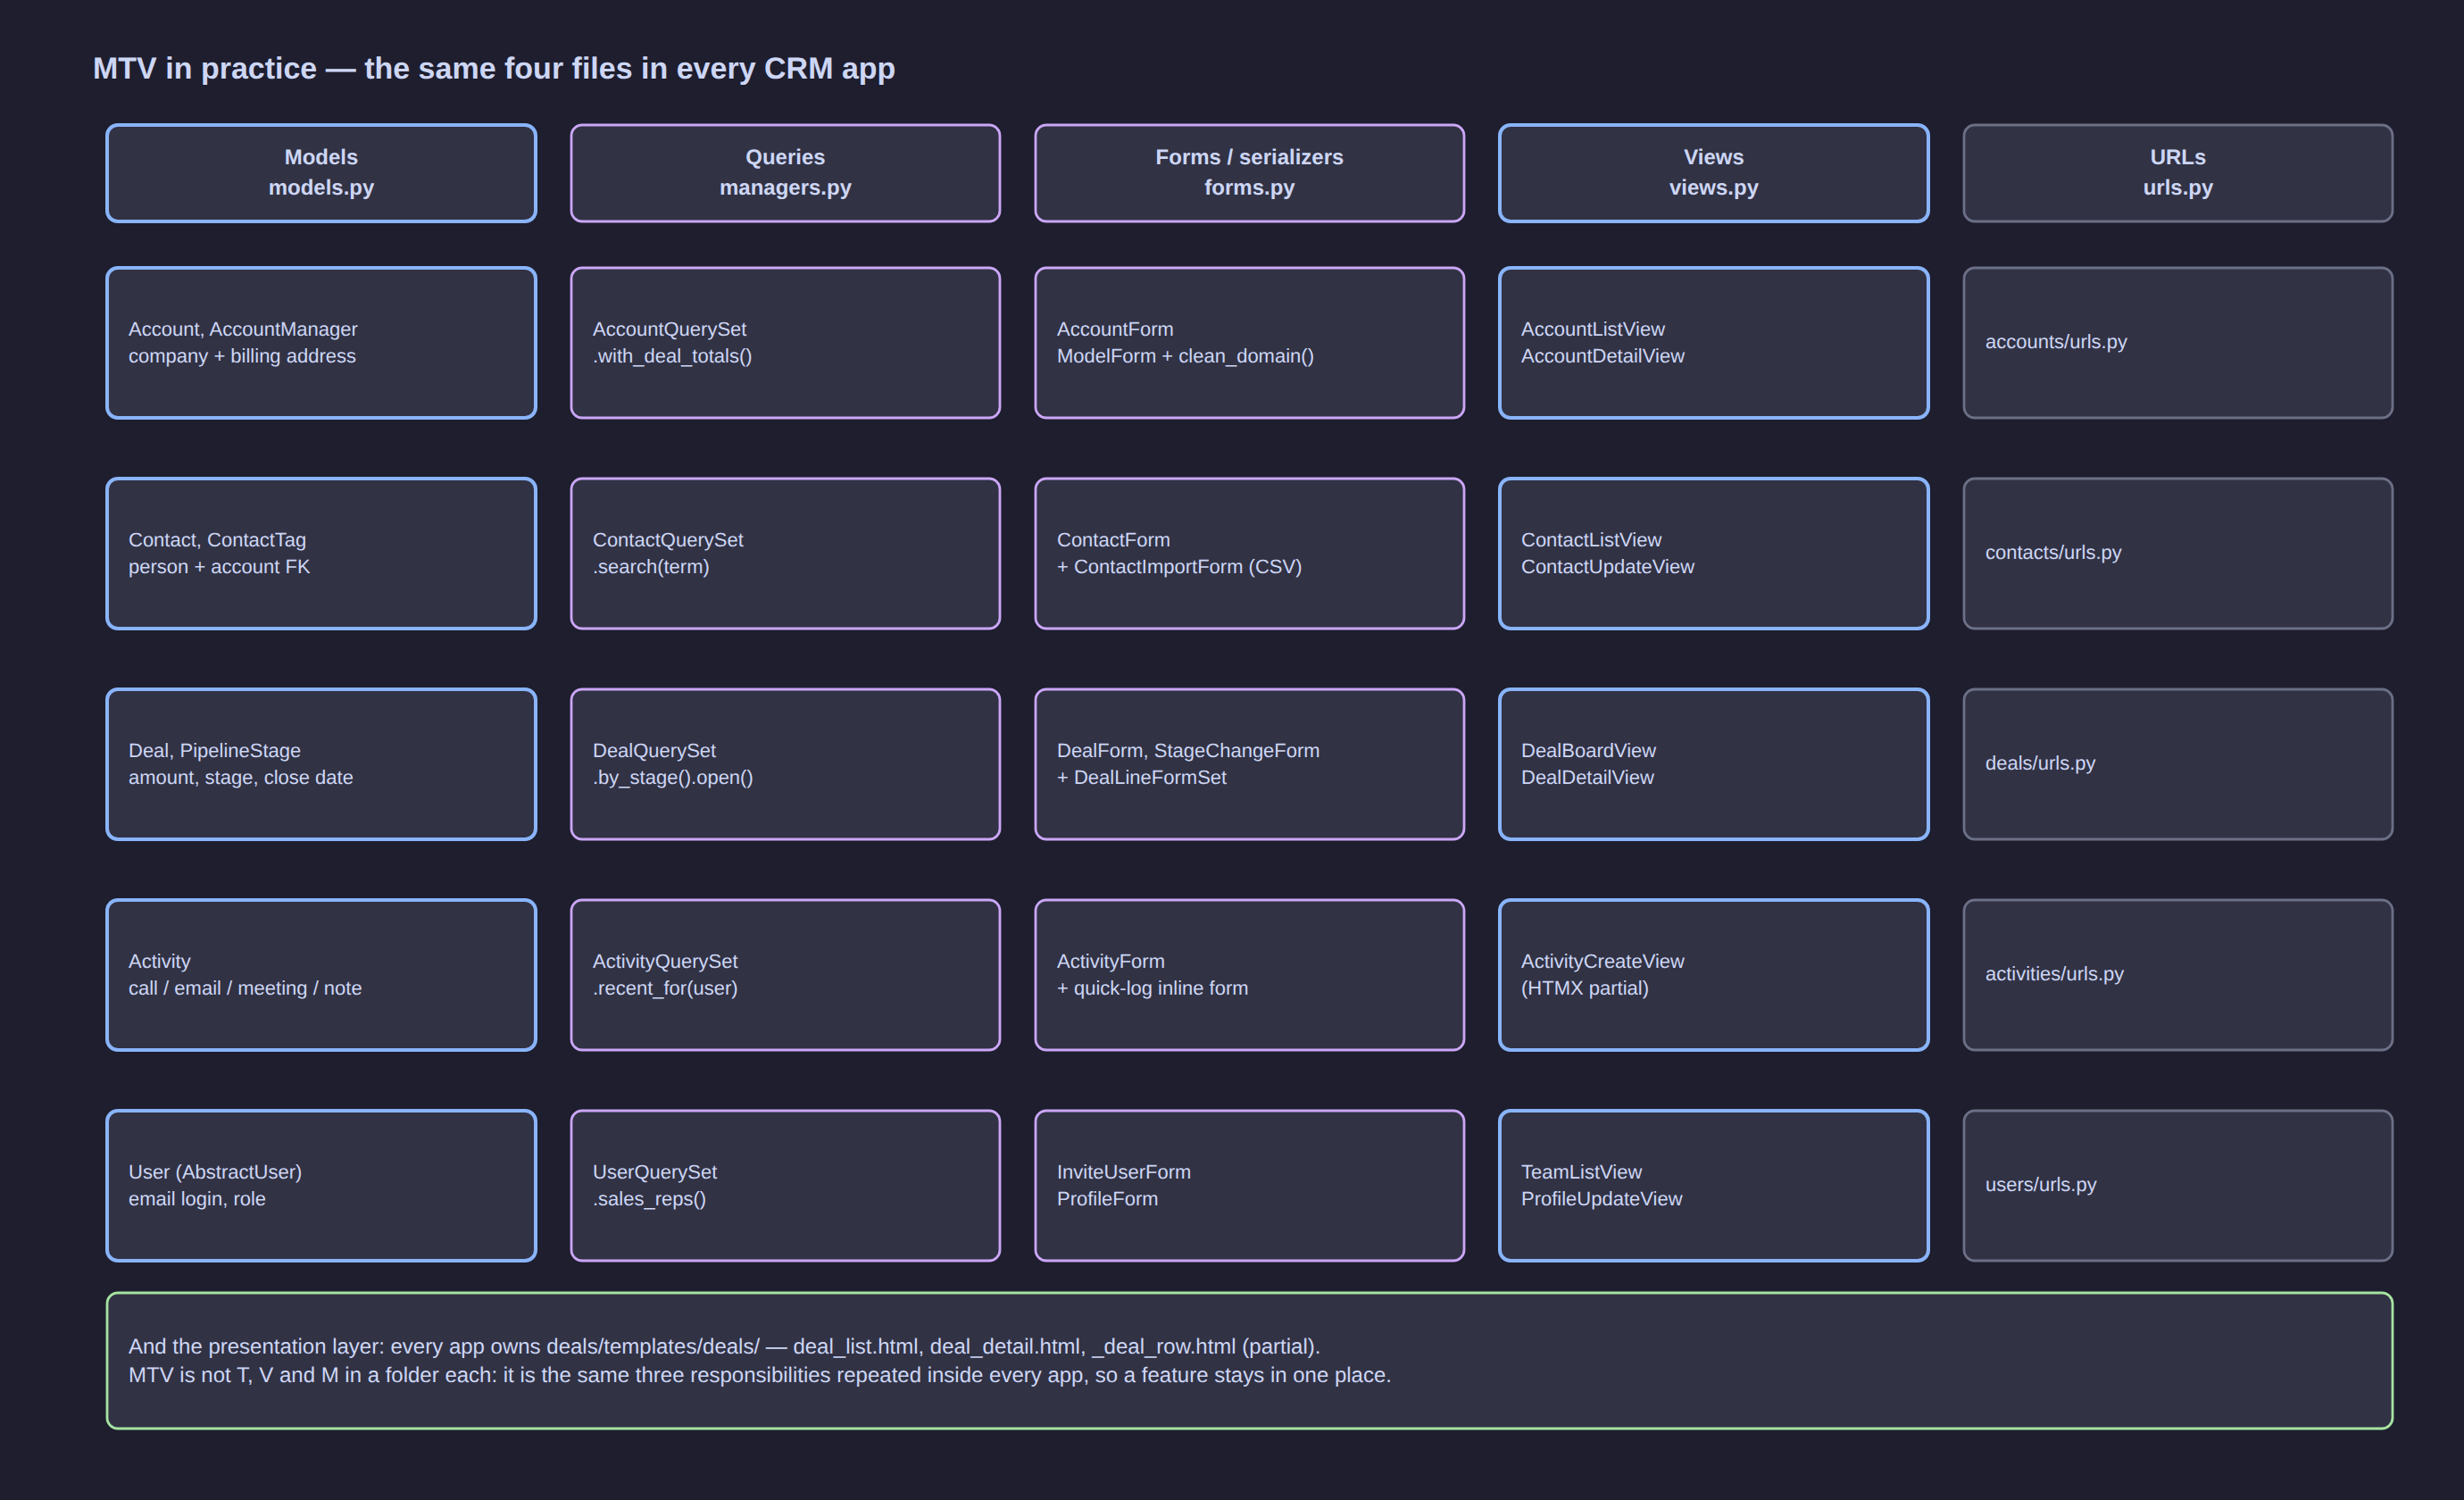Image resolution: width=2464 pixels, height=1500 pixels.
Task: Click the URLs urls.py header box
Action: point(2177,173)
